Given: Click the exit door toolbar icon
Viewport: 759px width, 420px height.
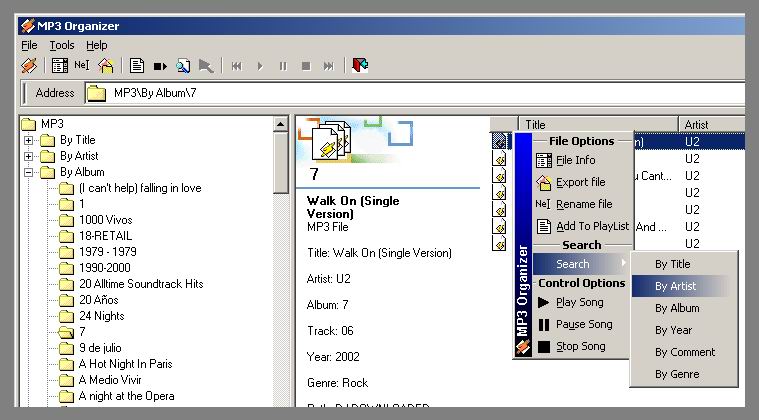Looking at the screenshot, I should 360,65.
